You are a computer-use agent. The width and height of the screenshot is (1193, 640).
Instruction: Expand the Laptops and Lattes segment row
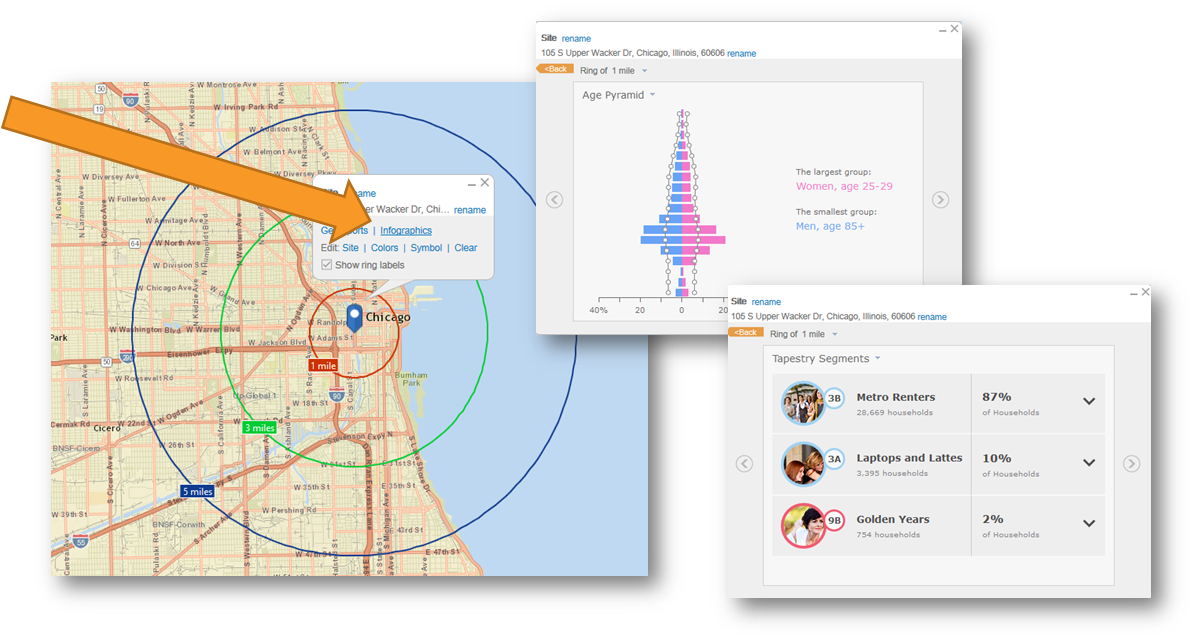[x=1089, y=463]
